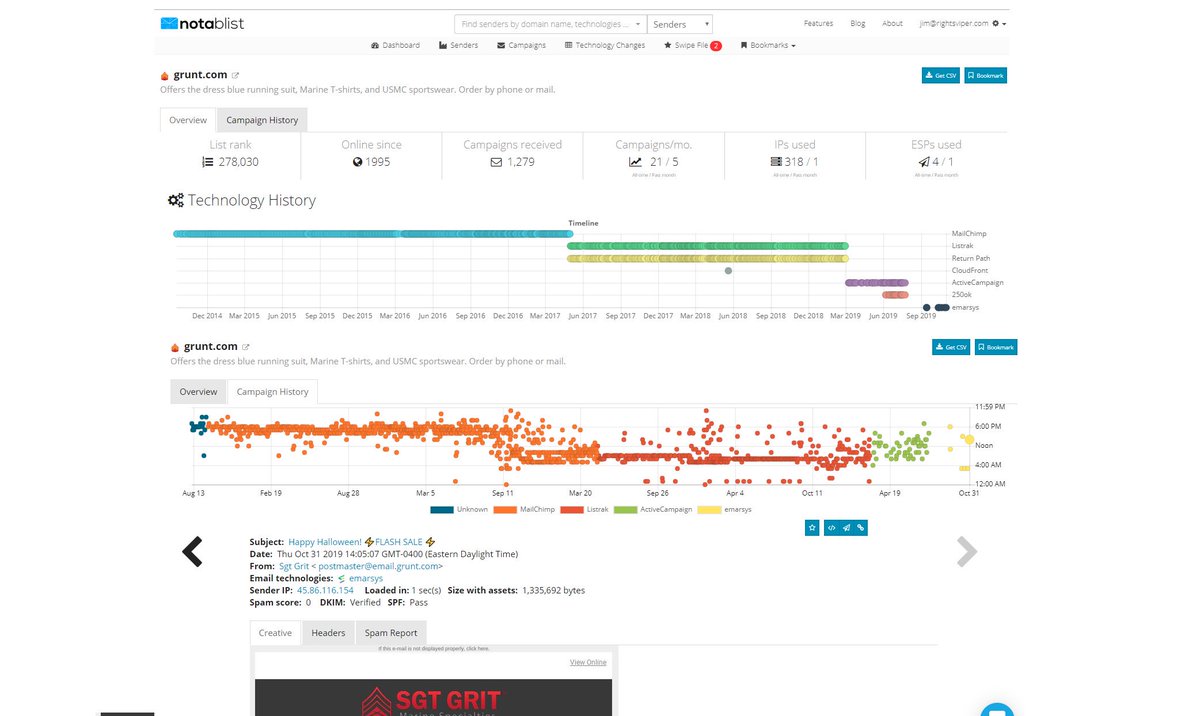The width and height of the screenshot is (1200, 716).
Task: Select the top Overview tab
Action: (x=188, y=120)
